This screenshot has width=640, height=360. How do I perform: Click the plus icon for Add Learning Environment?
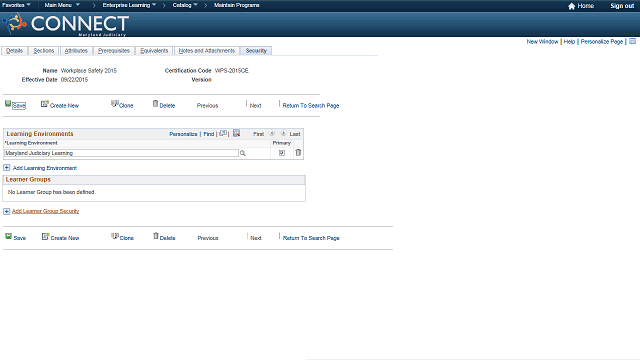coord(7,168)
